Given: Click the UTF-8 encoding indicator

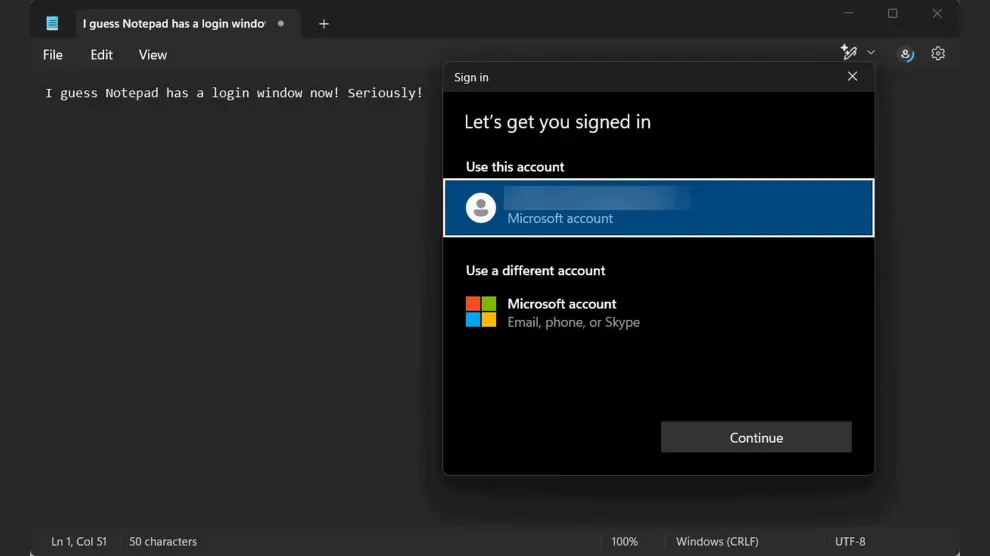Looking at the screenshot, I should tap(849, 541).
